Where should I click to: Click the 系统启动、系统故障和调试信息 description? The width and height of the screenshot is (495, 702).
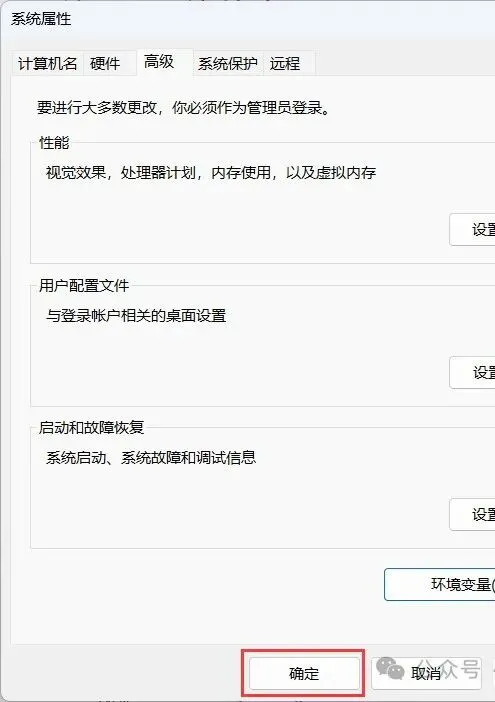click(x=151, y=458)
